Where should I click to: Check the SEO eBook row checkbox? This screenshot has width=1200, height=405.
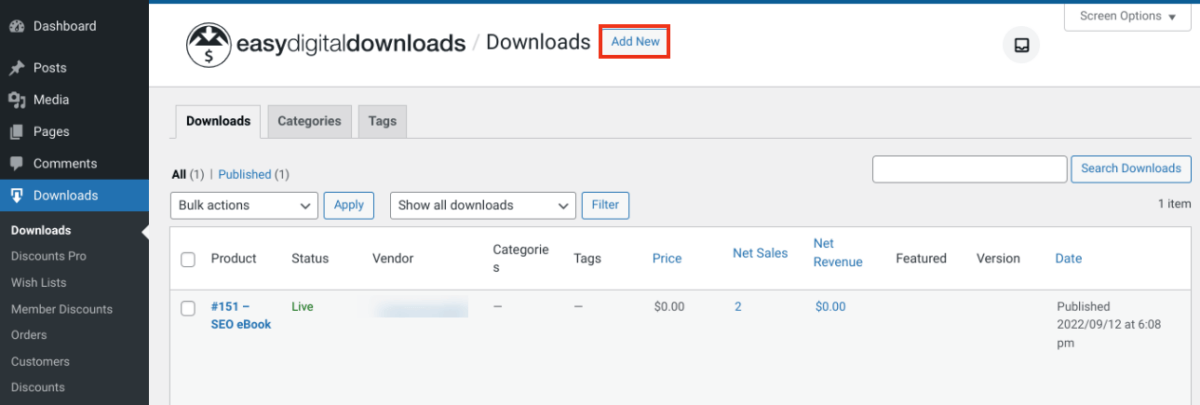coord(188,308)
